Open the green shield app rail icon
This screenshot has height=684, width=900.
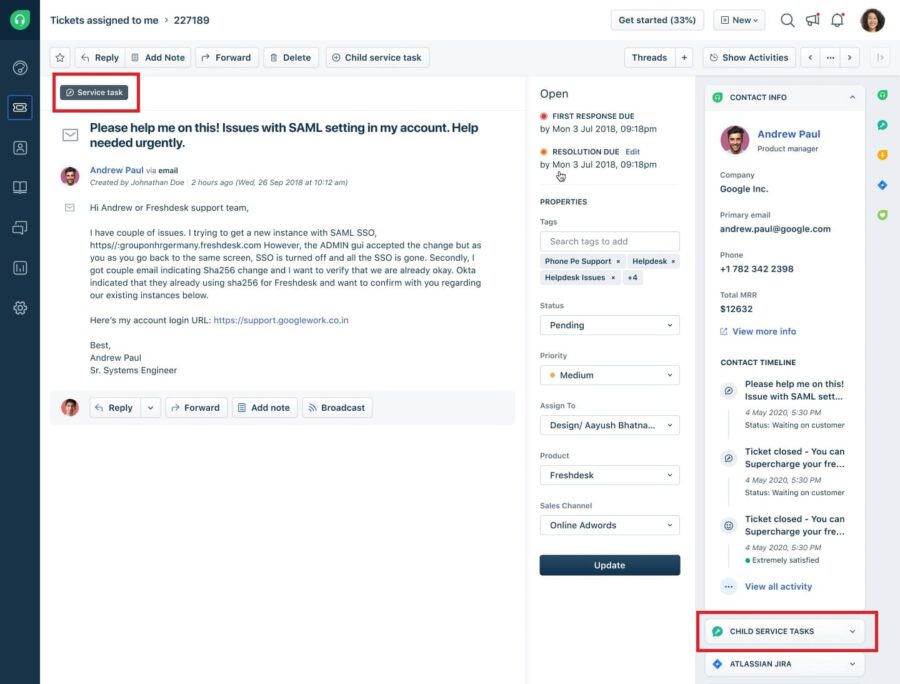point(883,215)
